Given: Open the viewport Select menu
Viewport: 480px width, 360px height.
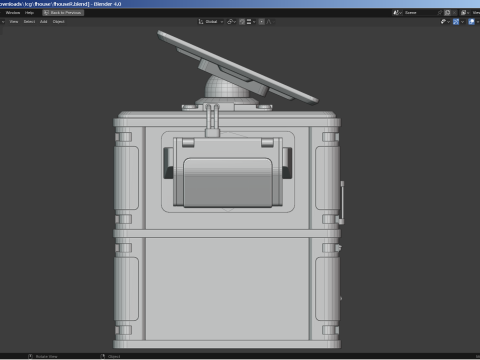Looking at the screenshot, I should click(29, 22).
